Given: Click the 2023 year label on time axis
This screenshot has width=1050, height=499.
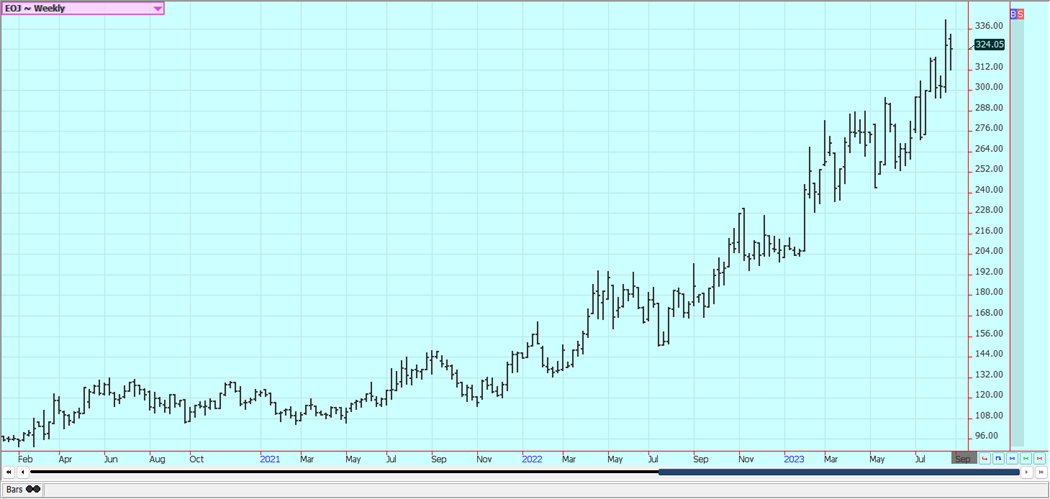Looking at the screenshot, I should [794, 459].
